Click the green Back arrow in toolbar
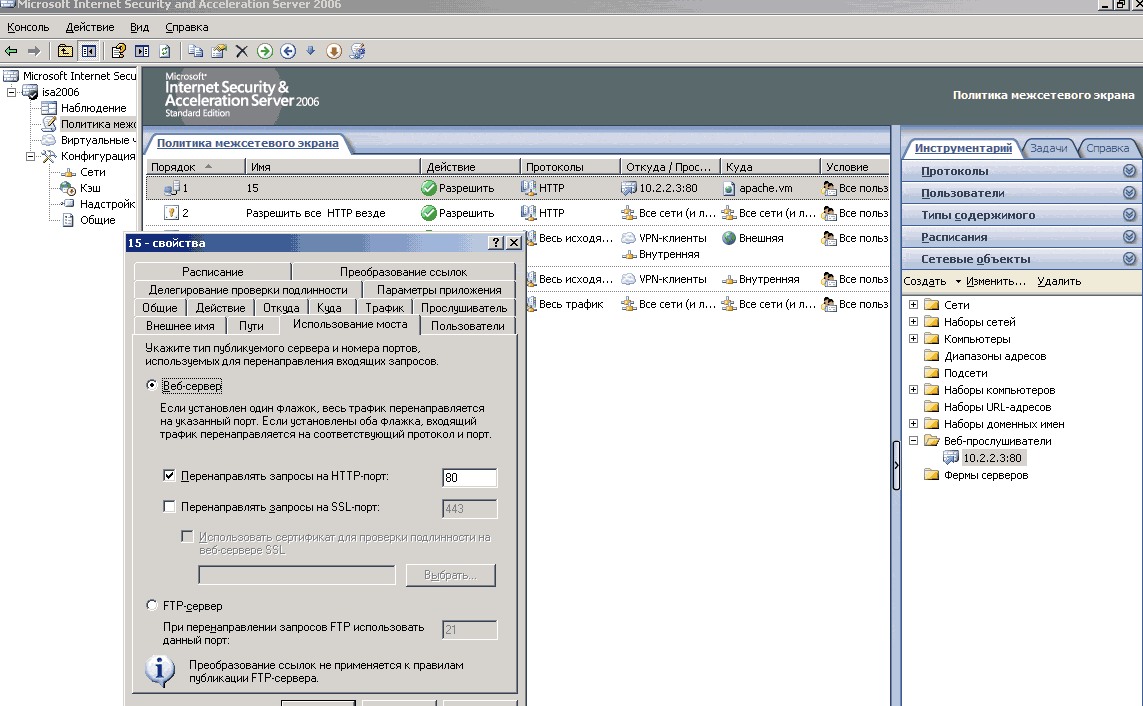Screen dimensions: 1143x706 click(11, 51)
